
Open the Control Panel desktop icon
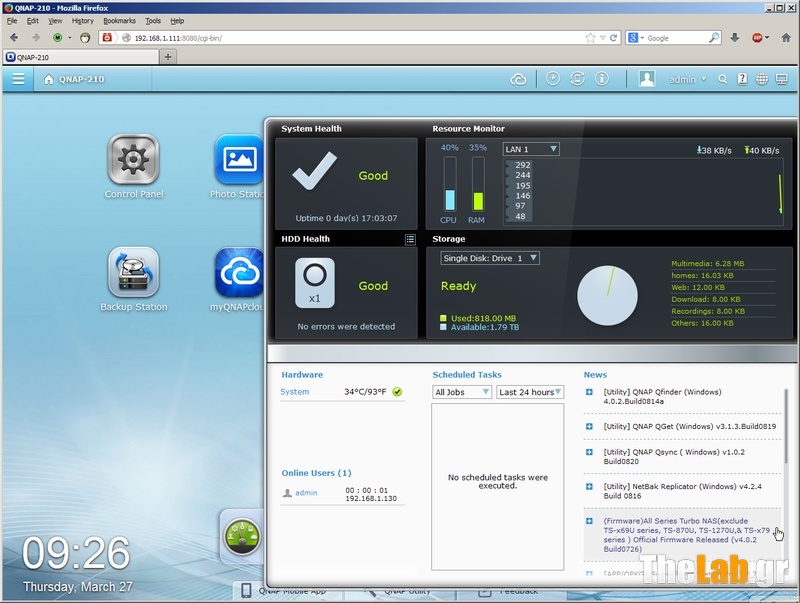point(134,166)
